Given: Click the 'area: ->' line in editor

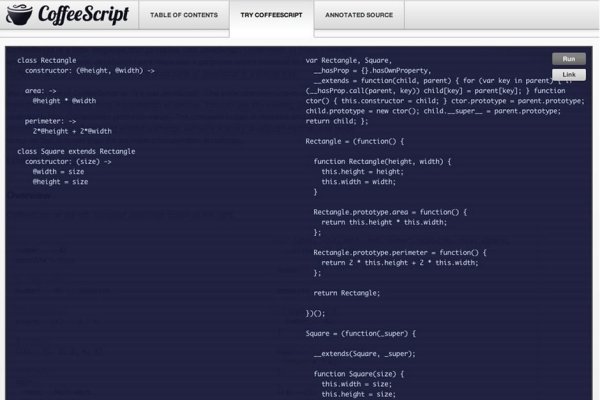Looking at the screenshot, I should tap(41, 91).
